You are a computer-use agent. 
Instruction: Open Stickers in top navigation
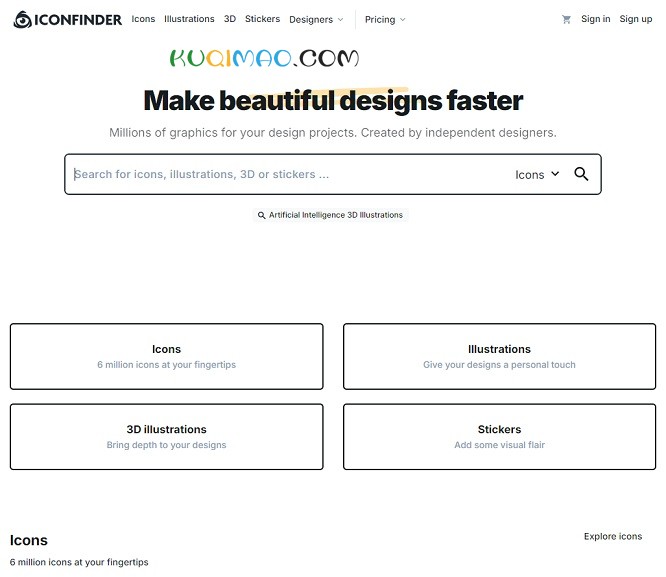tap(262, 19)
